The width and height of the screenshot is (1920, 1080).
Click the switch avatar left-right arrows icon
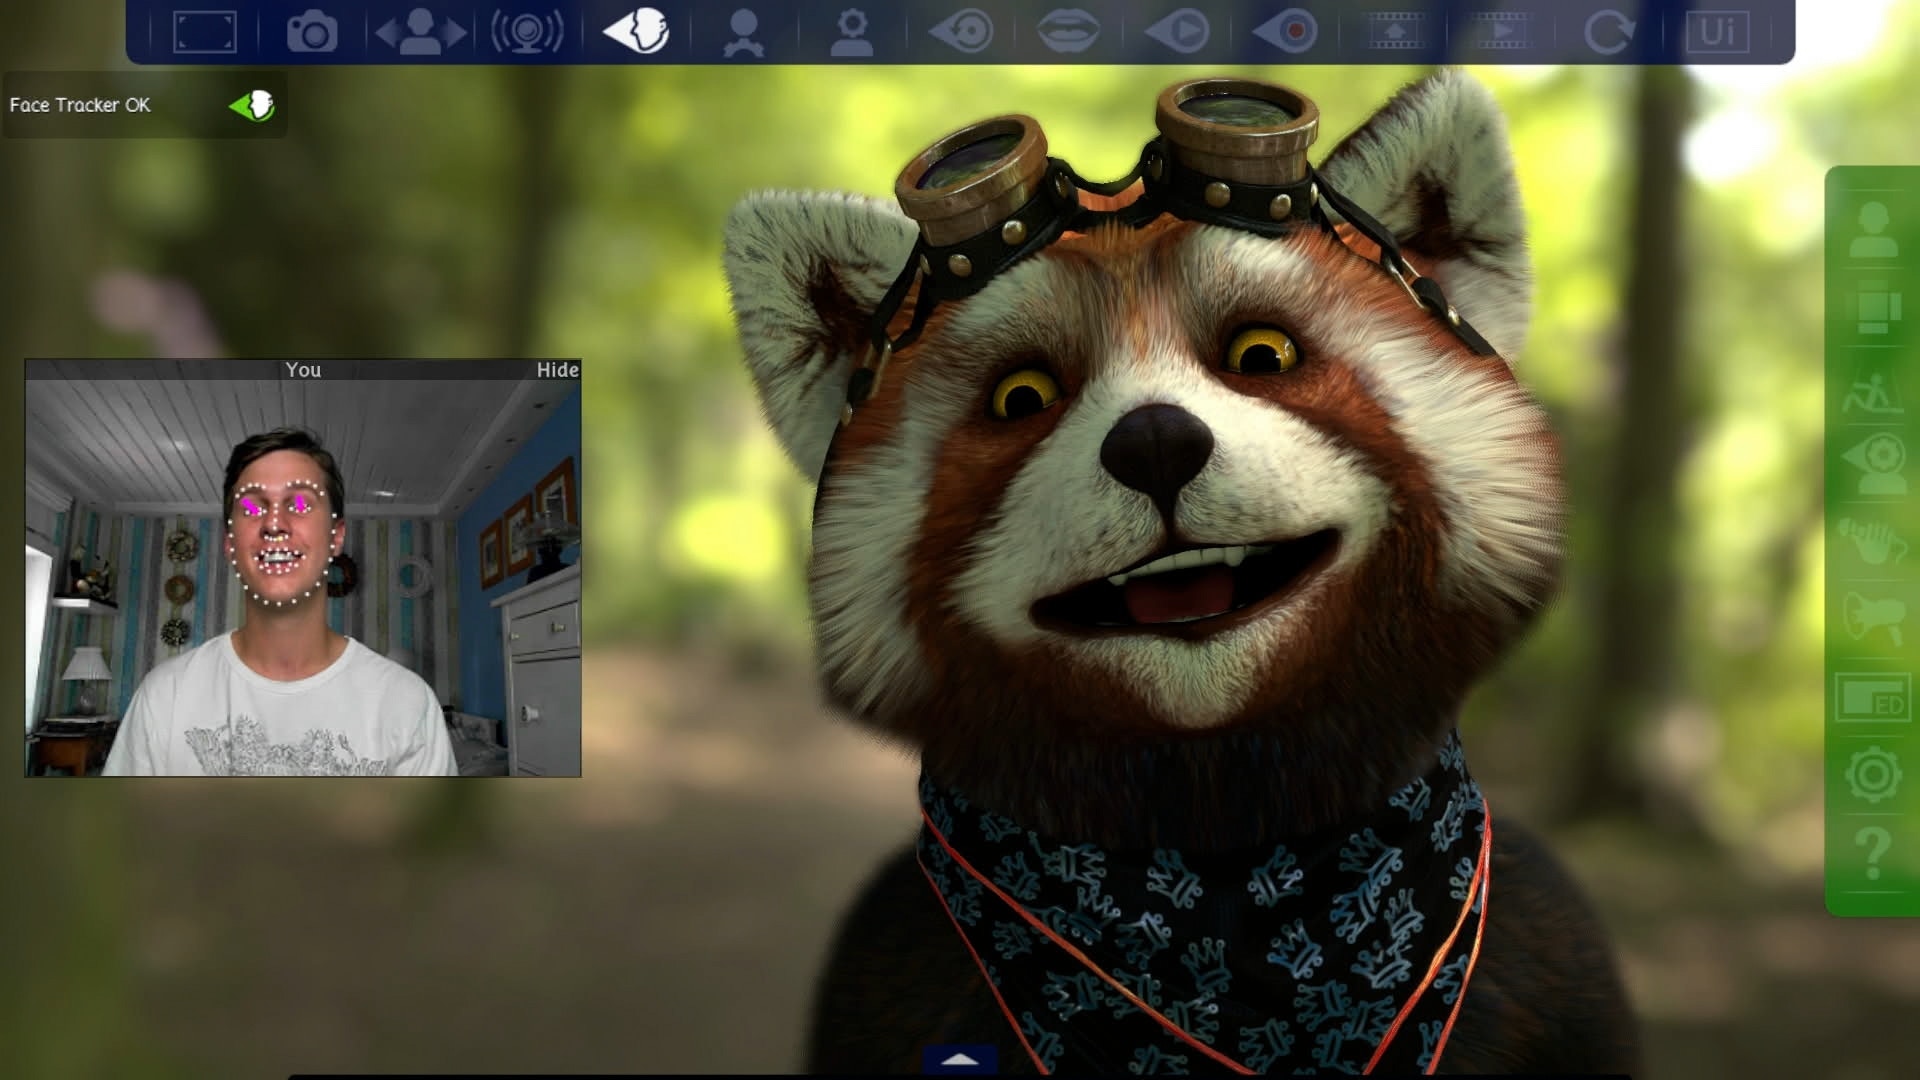click(420, 32)
